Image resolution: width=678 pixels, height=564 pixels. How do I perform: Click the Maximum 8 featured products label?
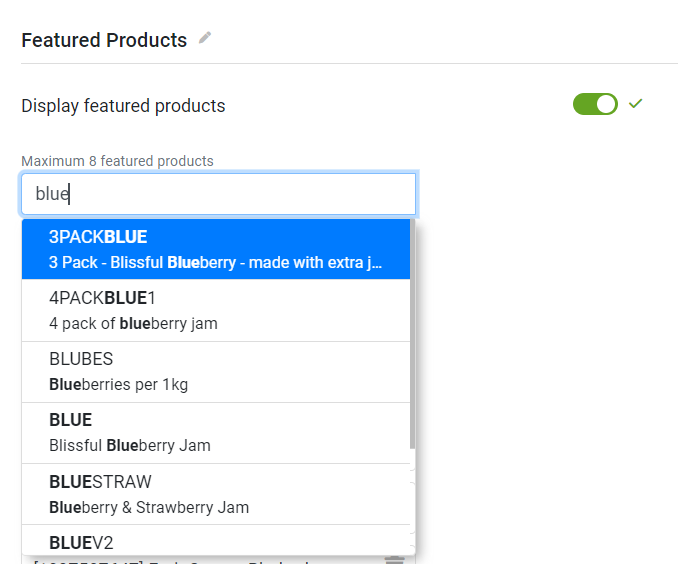(x=118, y=161)
